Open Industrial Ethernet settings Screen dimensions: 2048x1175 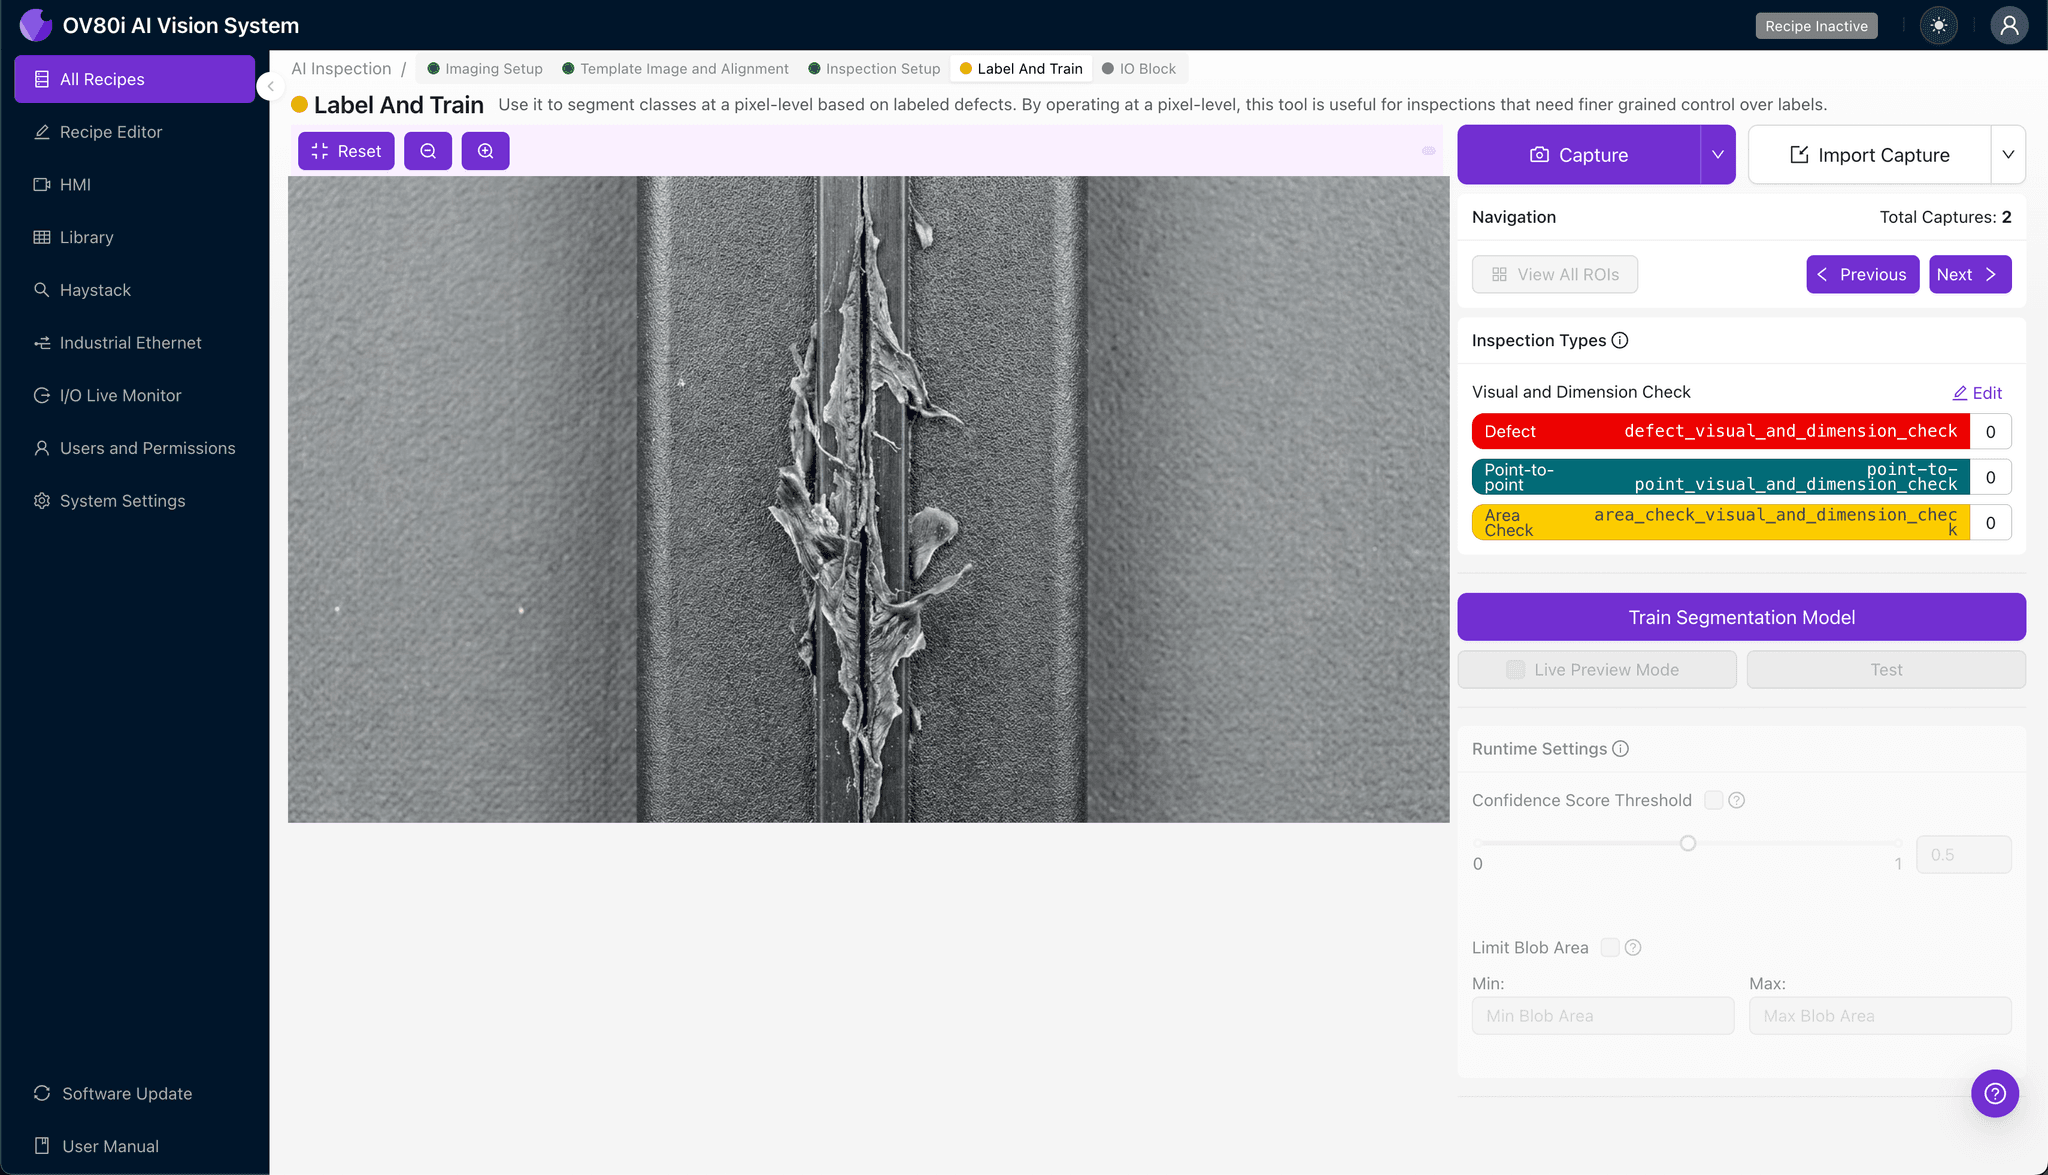tap(135, 343)
